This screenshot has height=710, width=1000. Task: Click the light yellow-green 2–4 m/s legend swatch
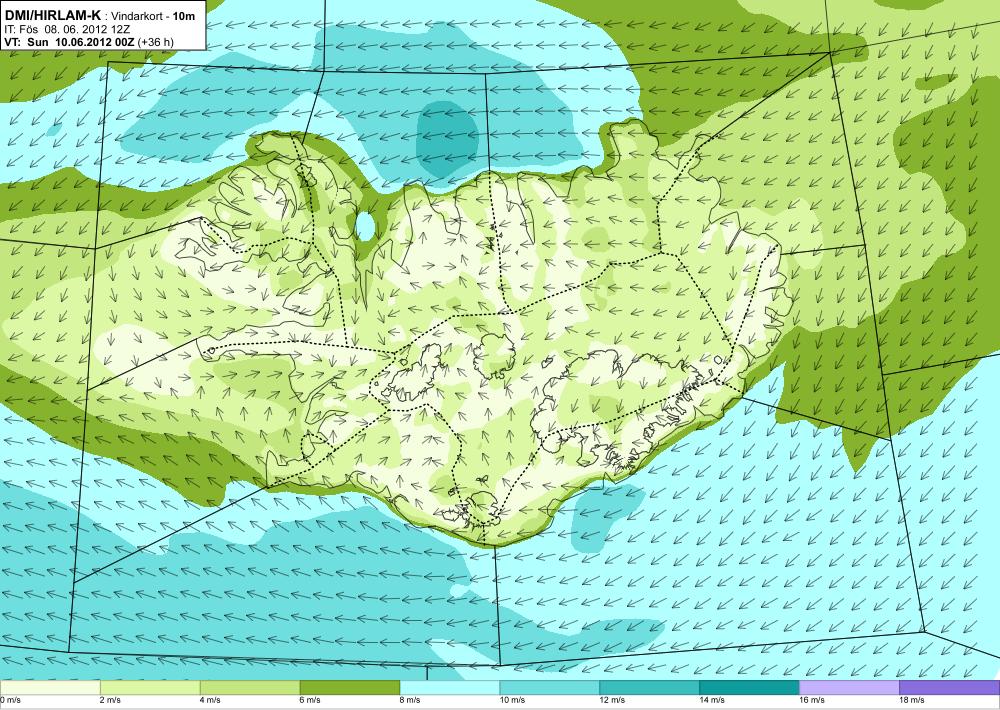(x=150, y=688)
